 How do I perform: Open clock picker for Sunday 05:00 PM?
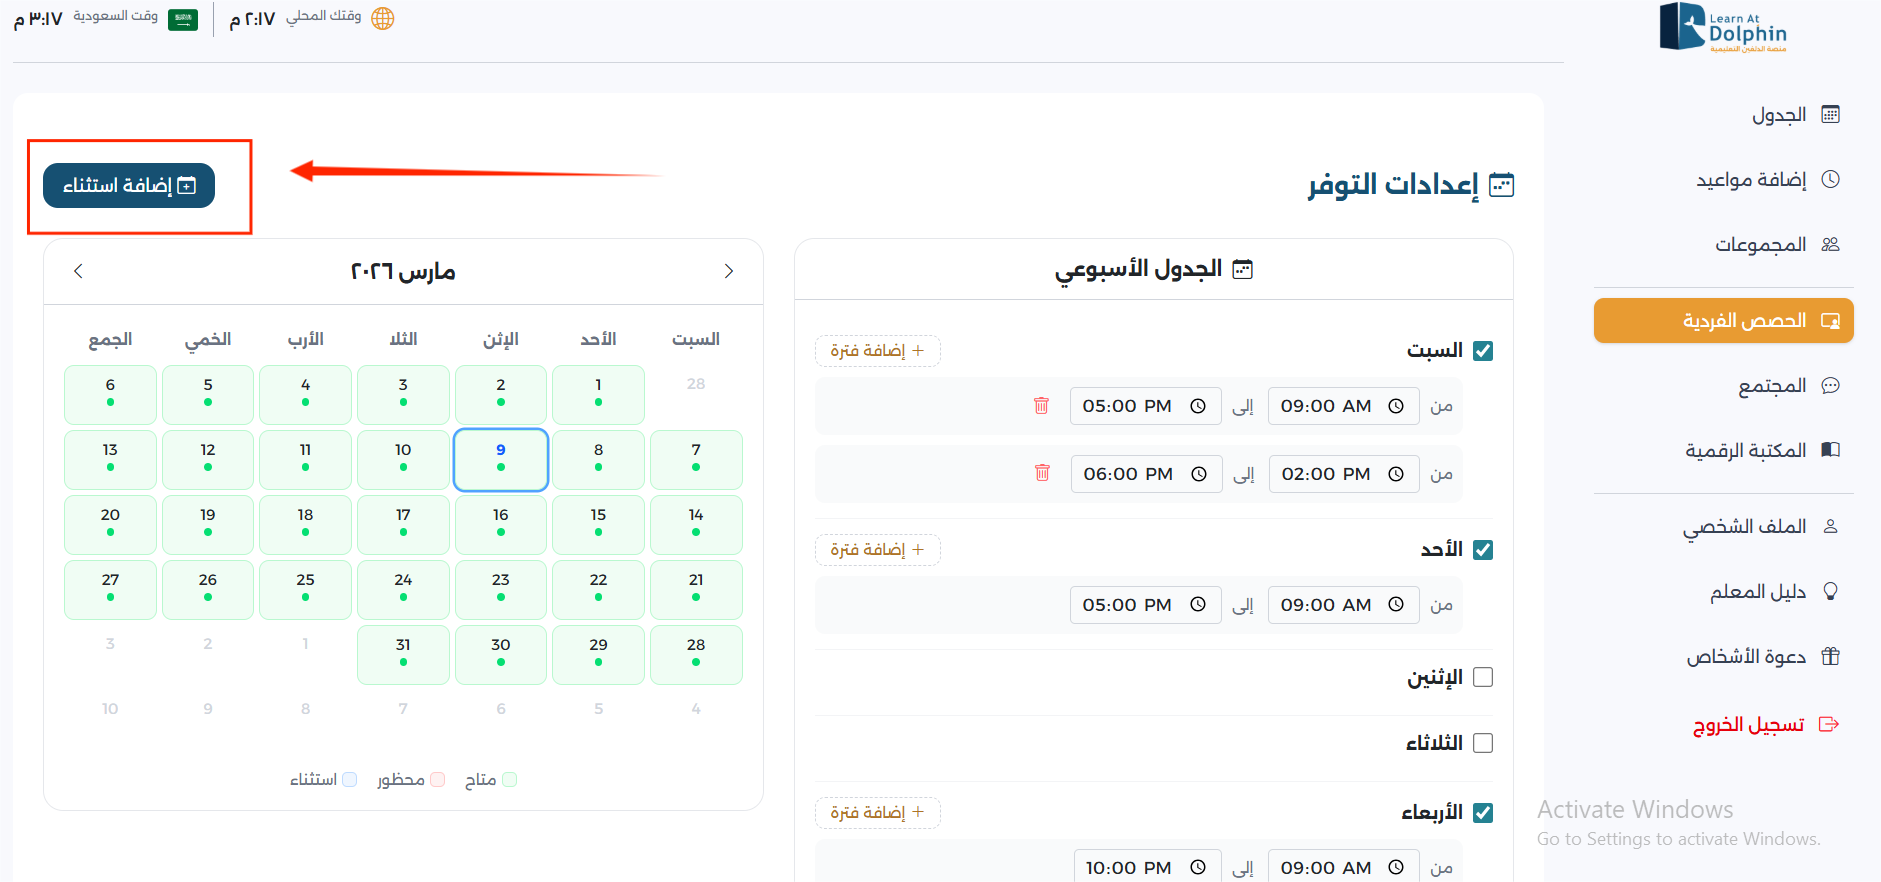point(1198,605)
